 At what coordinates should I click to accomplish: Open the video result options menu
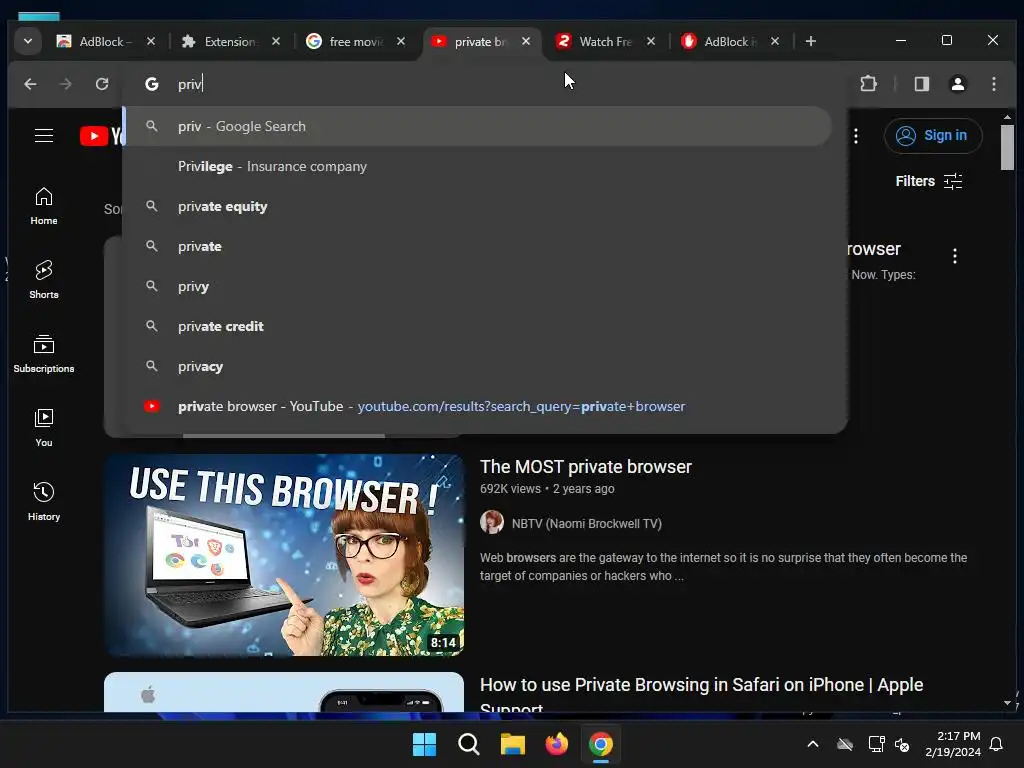955,256
